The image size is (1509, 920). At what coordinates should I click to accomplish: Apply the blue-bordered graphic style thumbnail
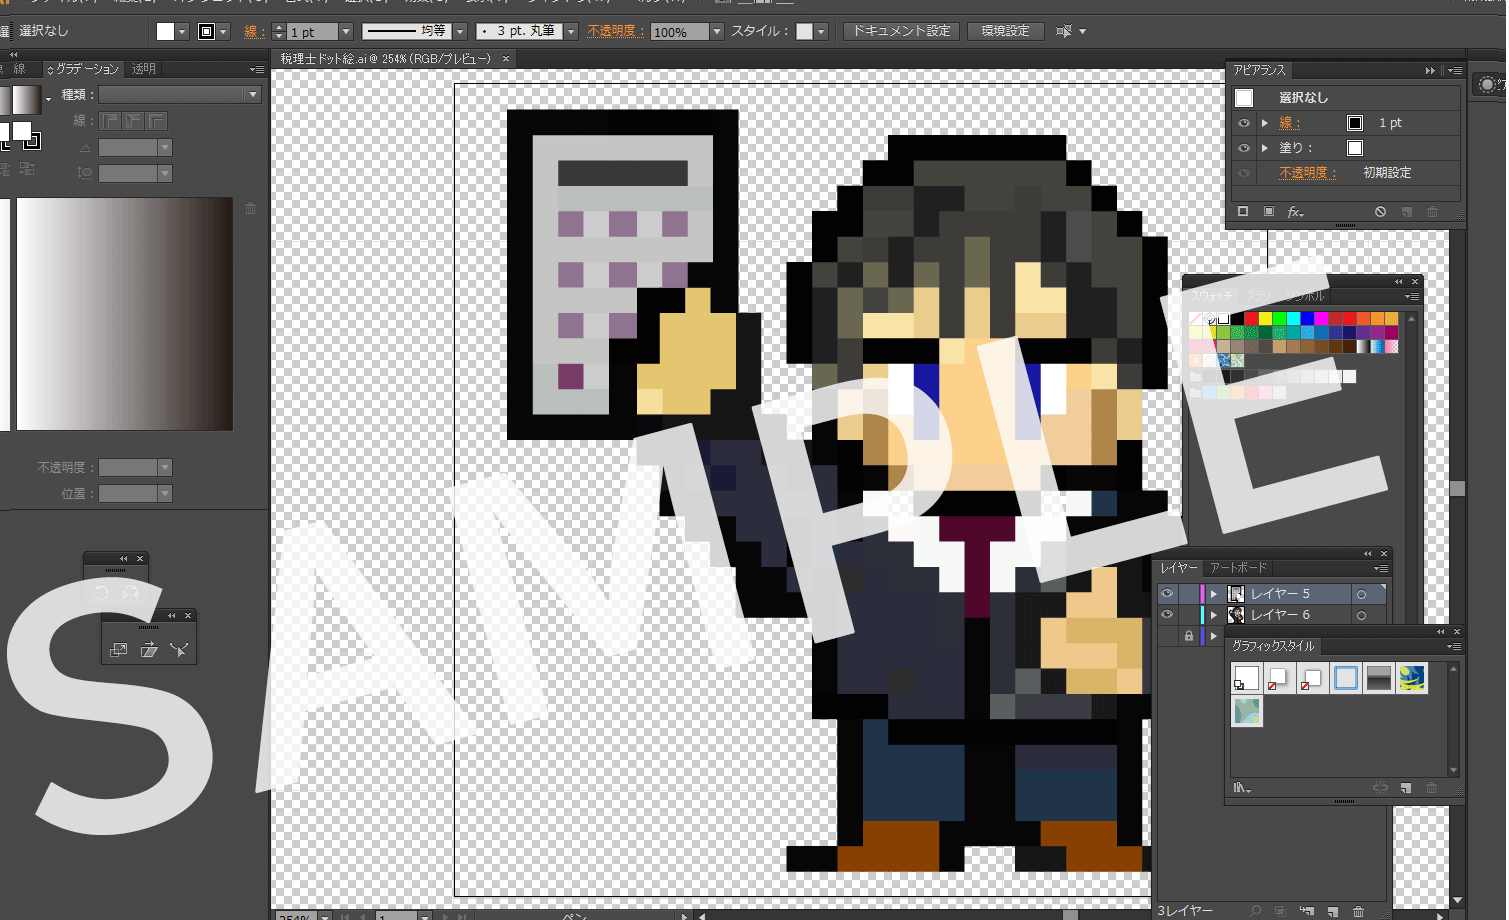click(1346, 678)
